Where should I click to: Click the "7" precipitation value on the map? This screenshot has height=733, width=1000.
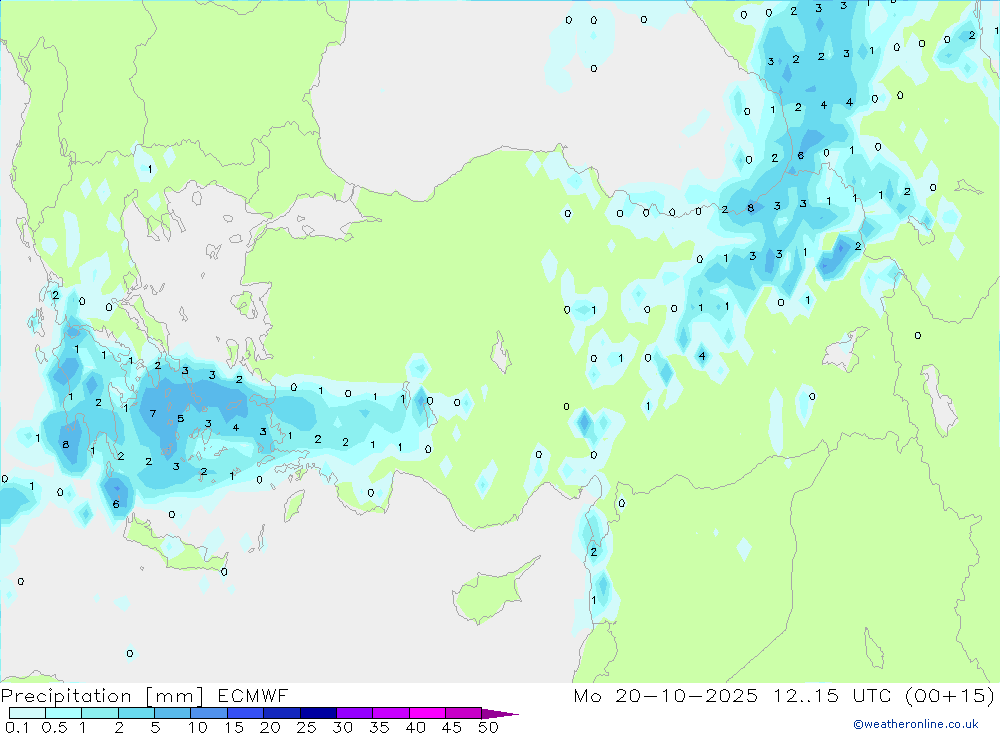152,413
